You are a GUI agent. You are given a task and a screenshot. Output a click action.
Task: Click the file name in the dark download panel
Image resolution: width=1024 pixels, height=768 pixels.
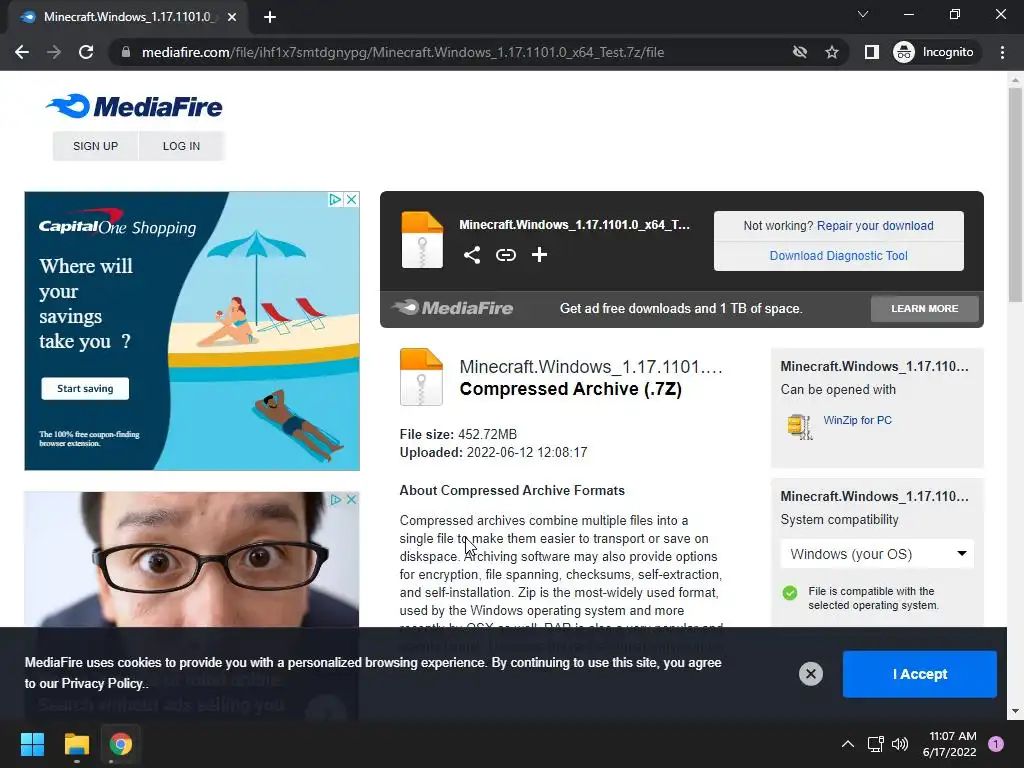(x=574, y=225)
